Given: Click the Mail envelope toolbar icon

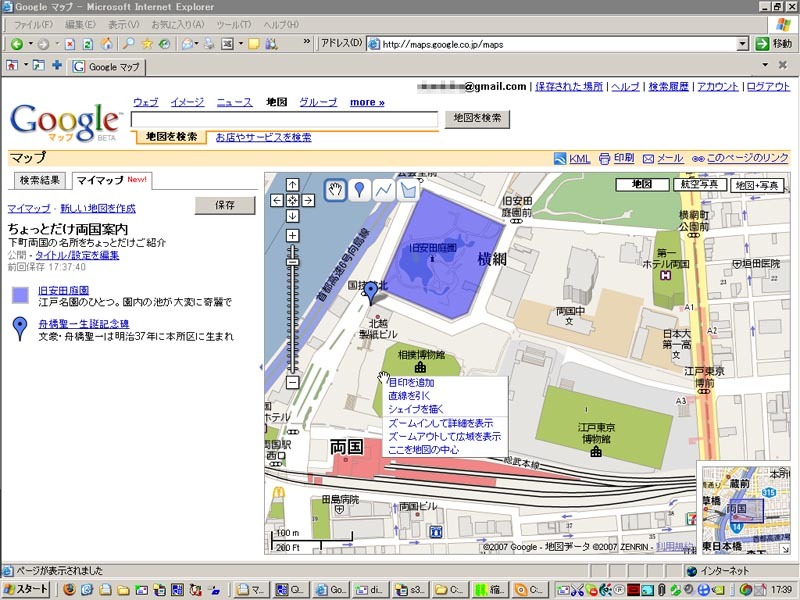Looking at the screenshot, I should coord(187,44).
